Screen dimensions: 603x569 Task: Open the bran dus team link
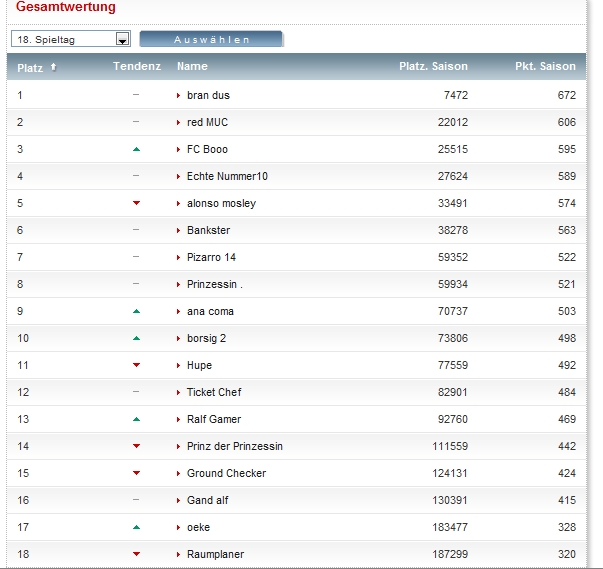click(x=208, y=95)
